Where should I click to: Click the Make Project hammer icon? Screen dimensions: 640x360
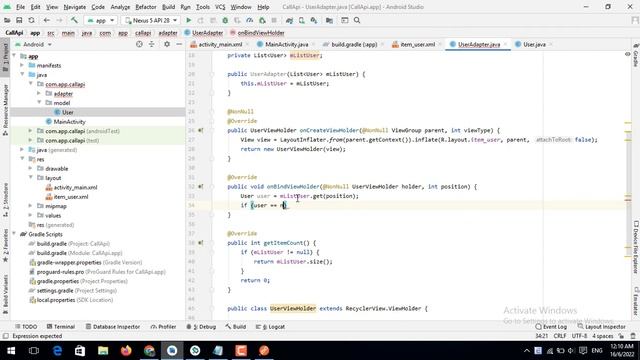point(74,20)
